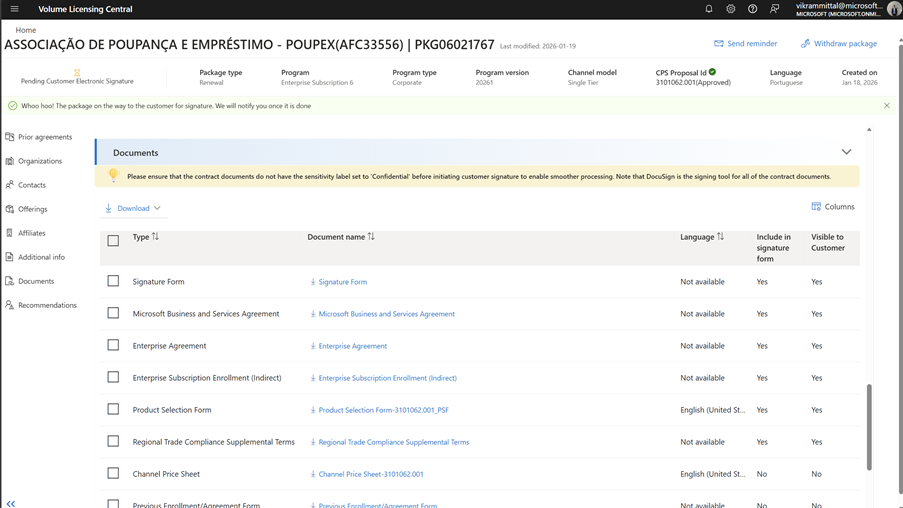Click the Pending Customer Electronic Signature status
Image resolution: width=903 pixels, height=508 pixels.
(x=77, y=81)
